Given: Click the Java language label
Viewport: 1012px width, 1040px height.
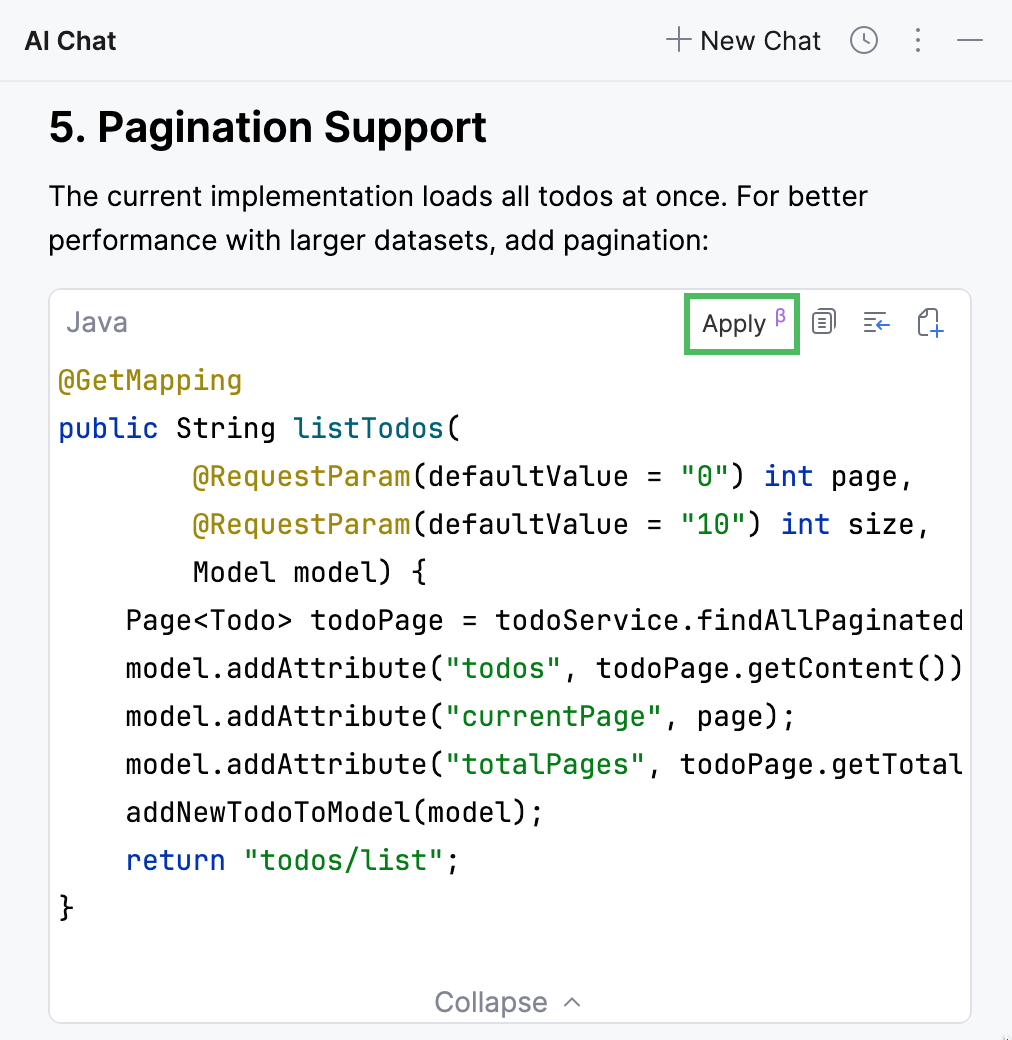Looking at the screenshot, I should (97, 323).
